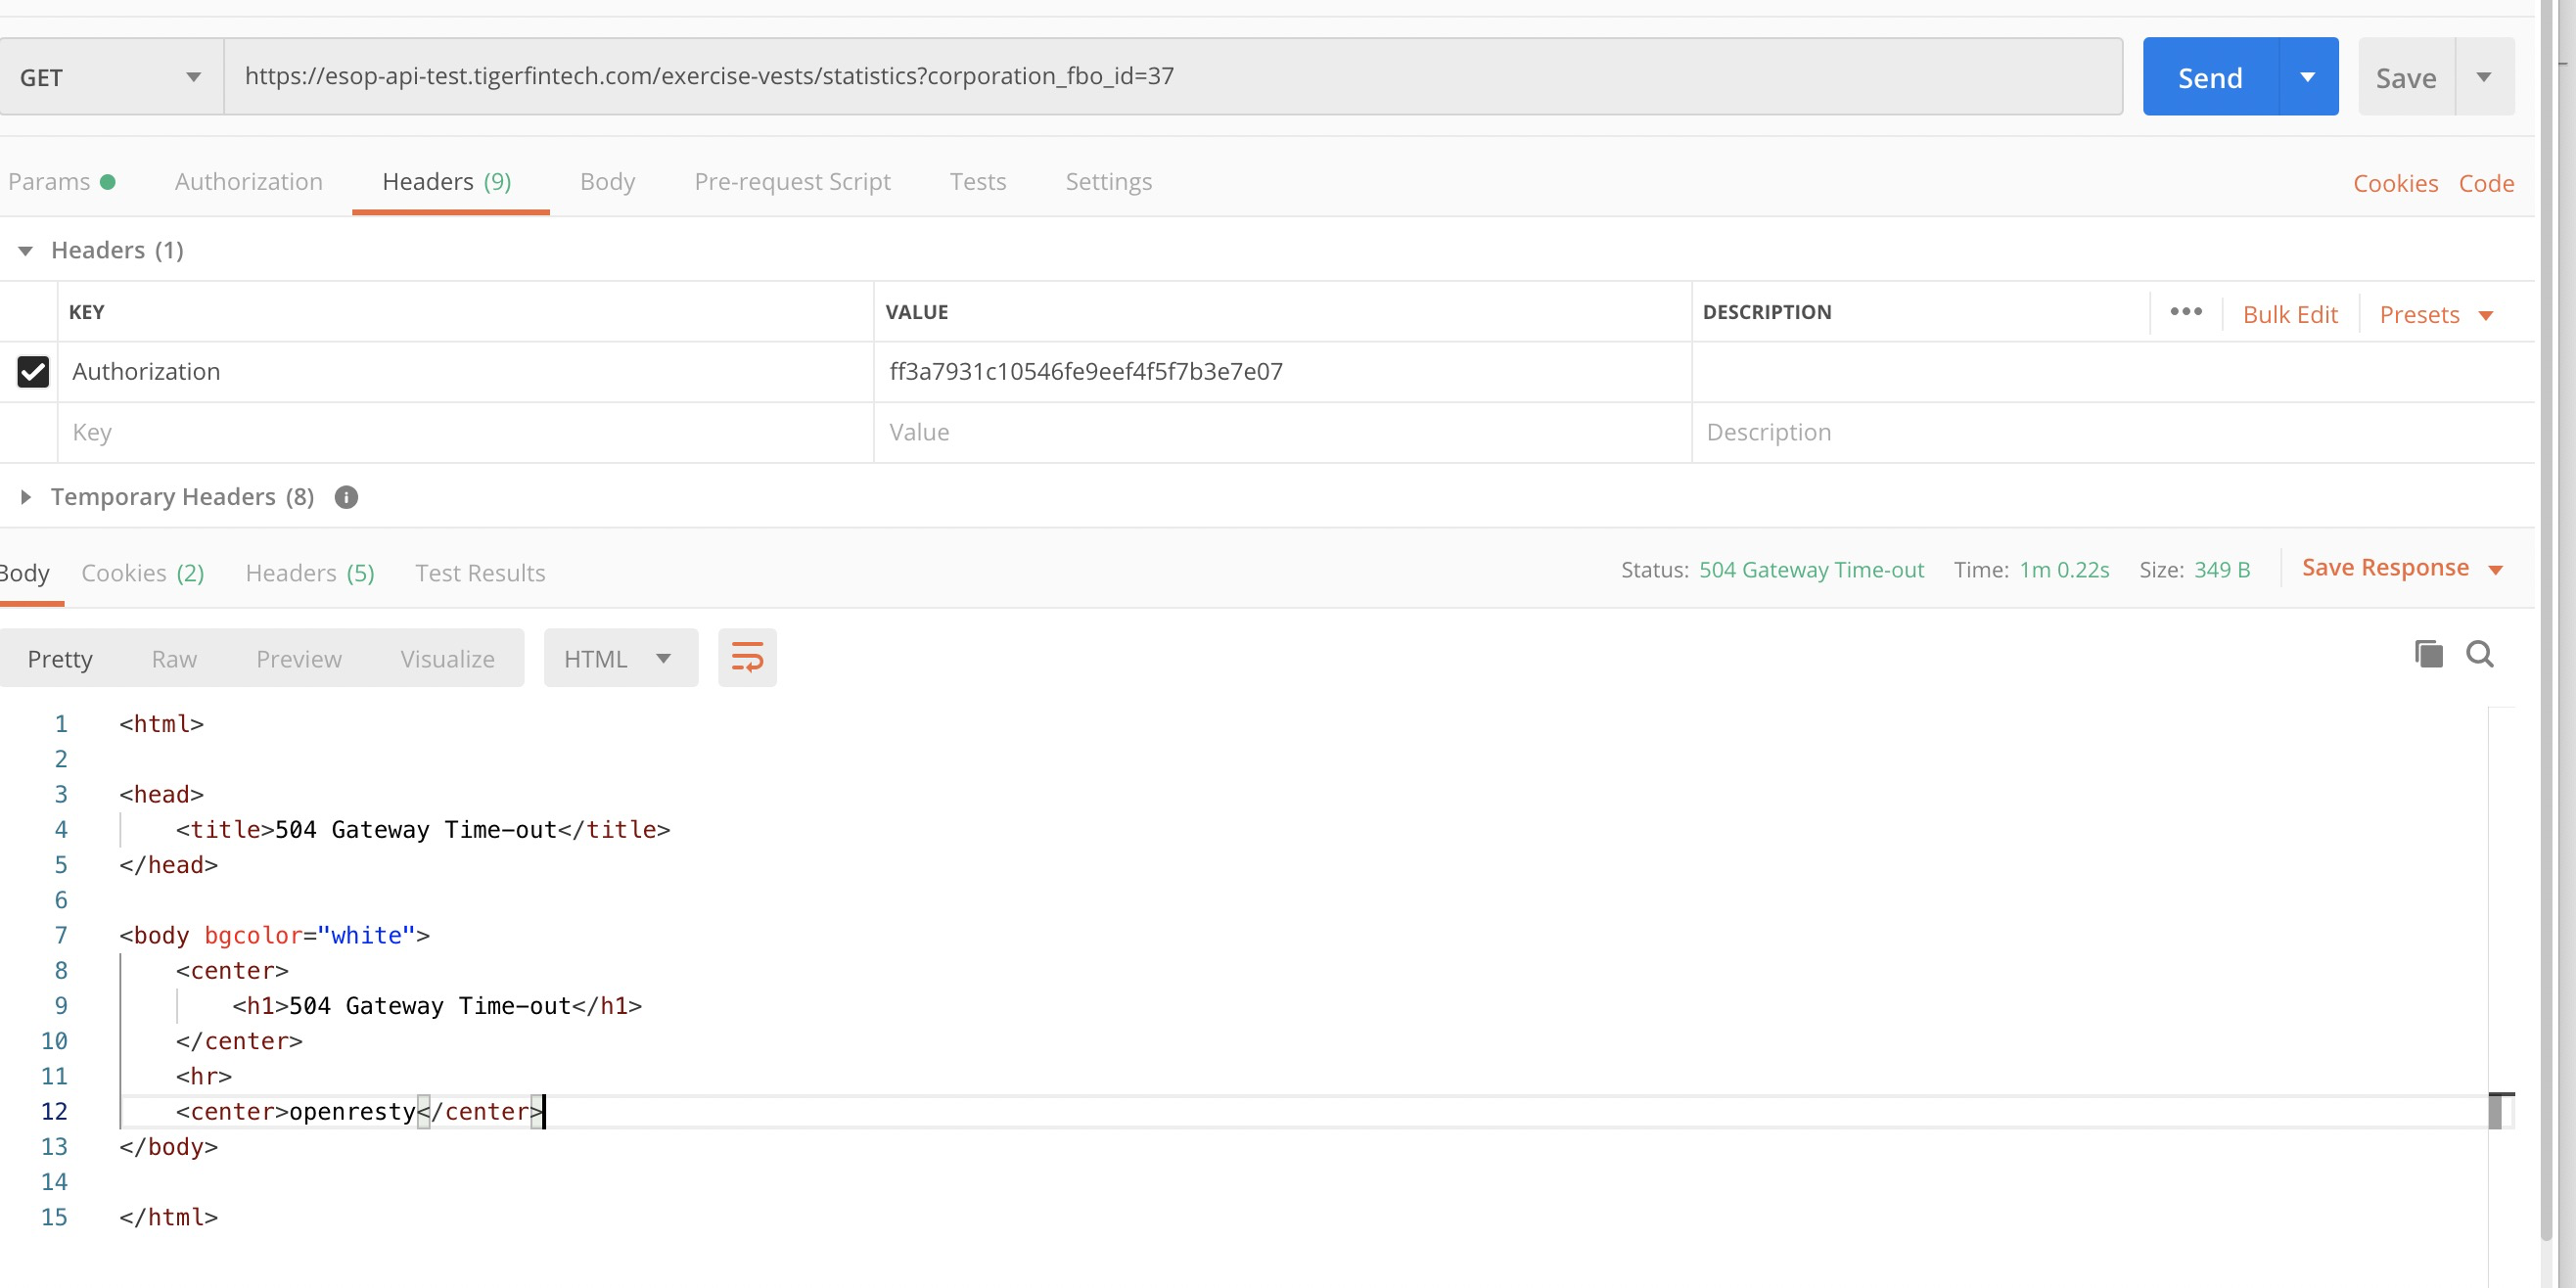Open the response Cookies (2) tab

point(143,573)
